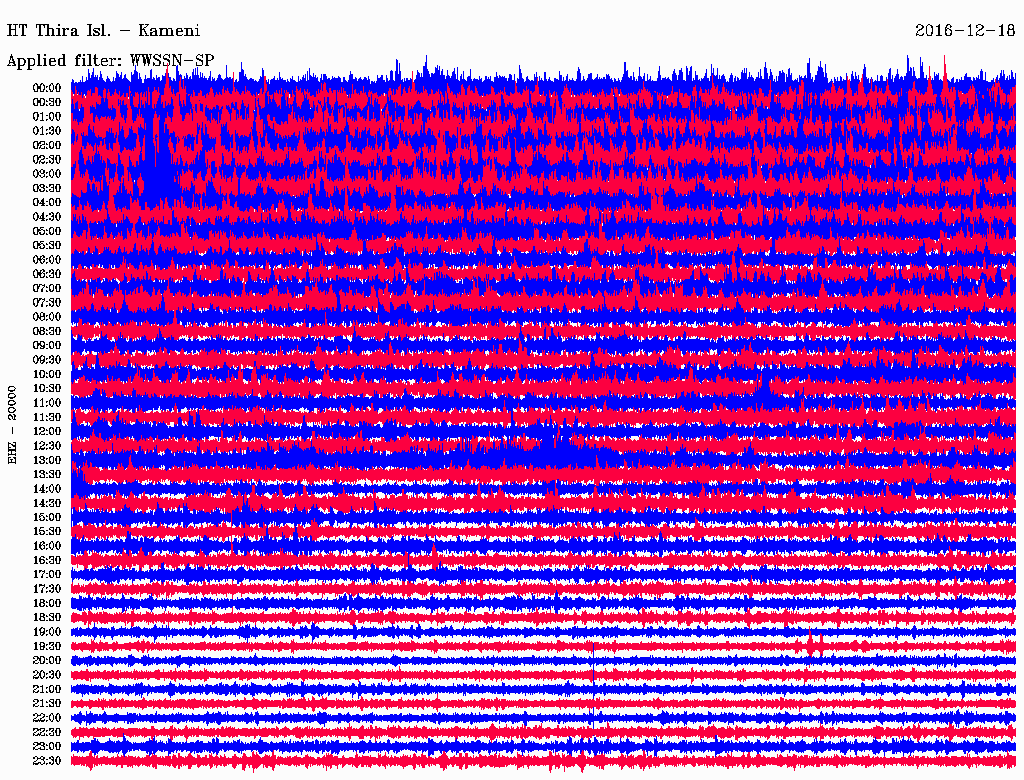Click the '17:00' time label
Screen dimensions: 1024x780
47,574
